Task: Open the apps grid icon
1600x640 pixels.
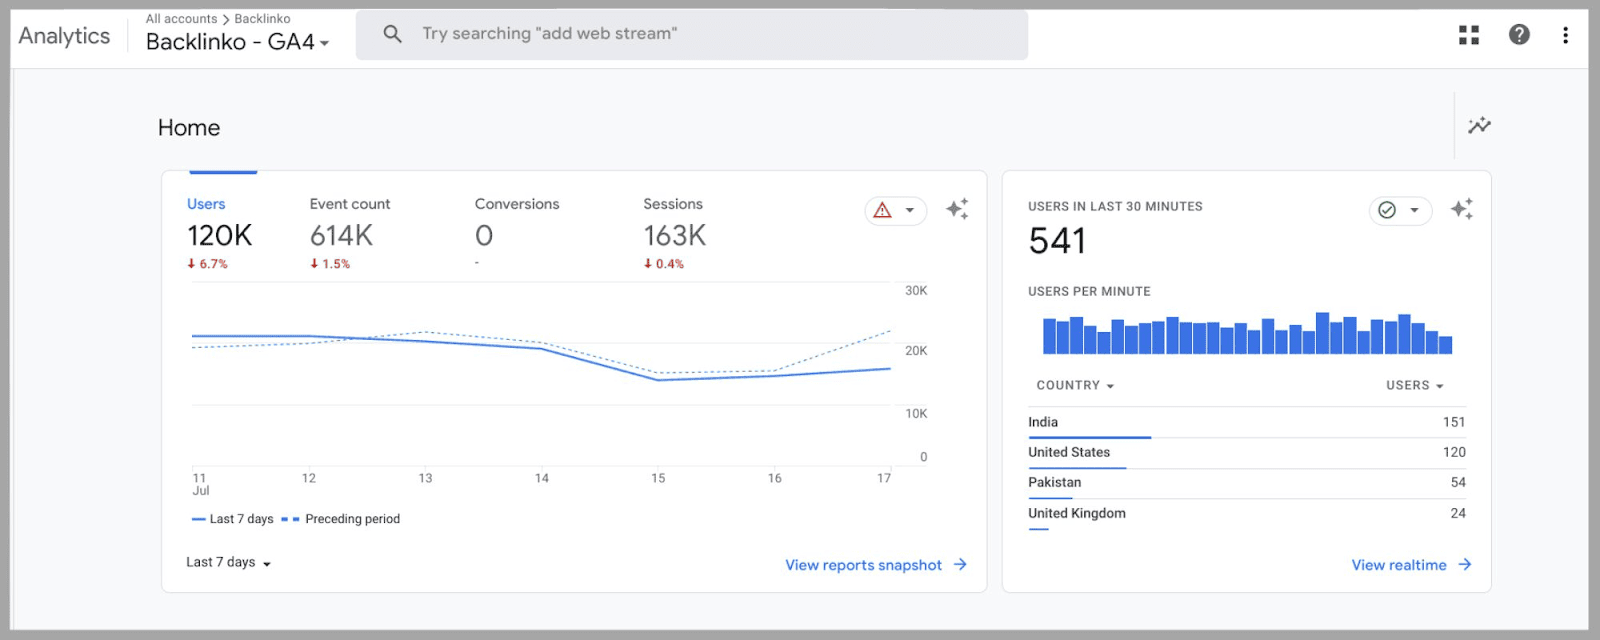Action: point(1468,35)
